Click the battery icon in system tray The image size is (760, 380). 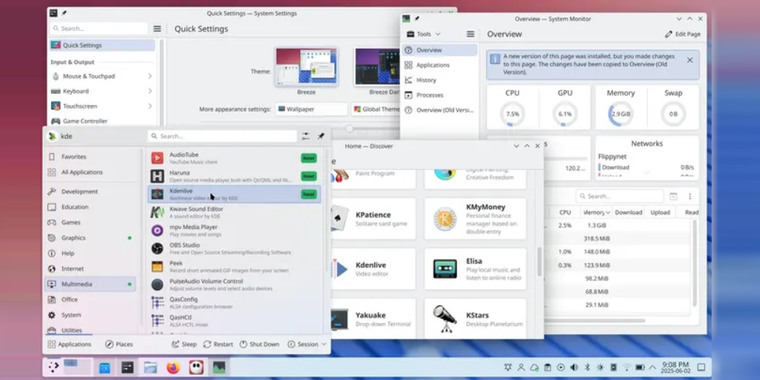pyautogui.click(x=640, y=367)
